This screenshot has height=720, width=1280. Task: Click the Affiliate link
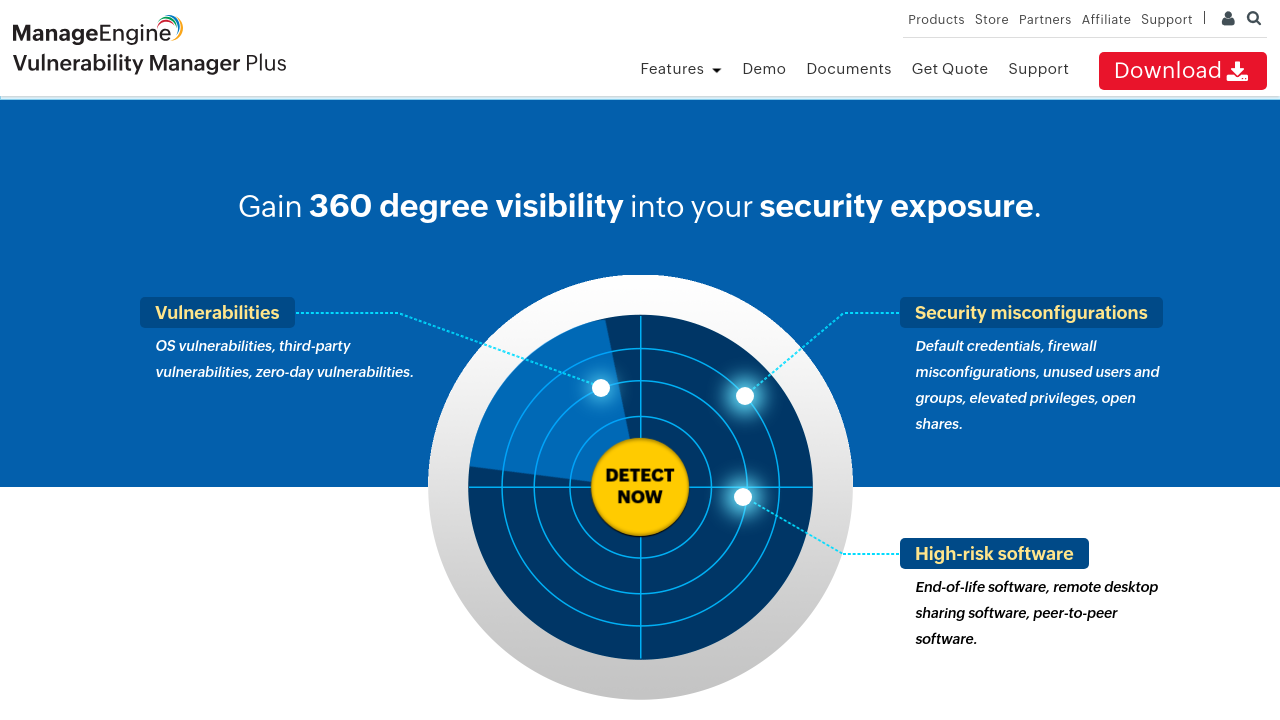(x=1106, y=20)
